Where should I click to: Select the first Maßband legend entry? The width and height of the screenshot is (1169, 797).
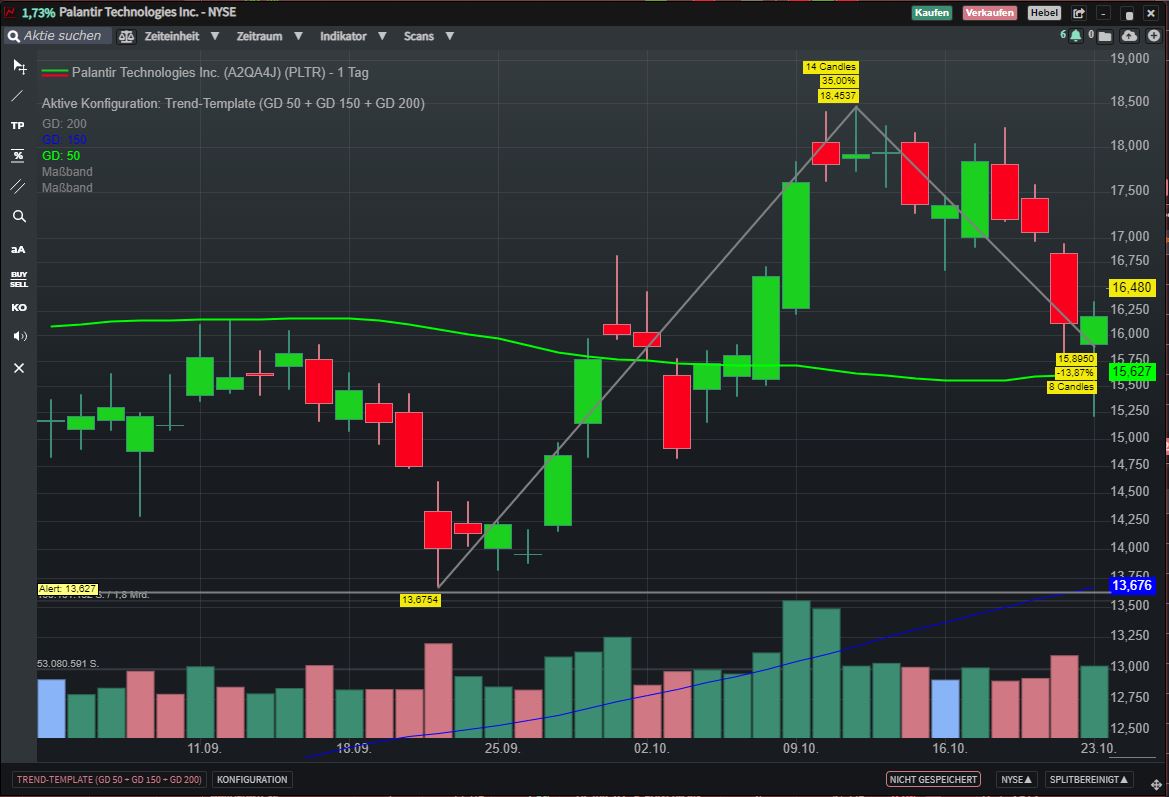(x=67, y=171)
